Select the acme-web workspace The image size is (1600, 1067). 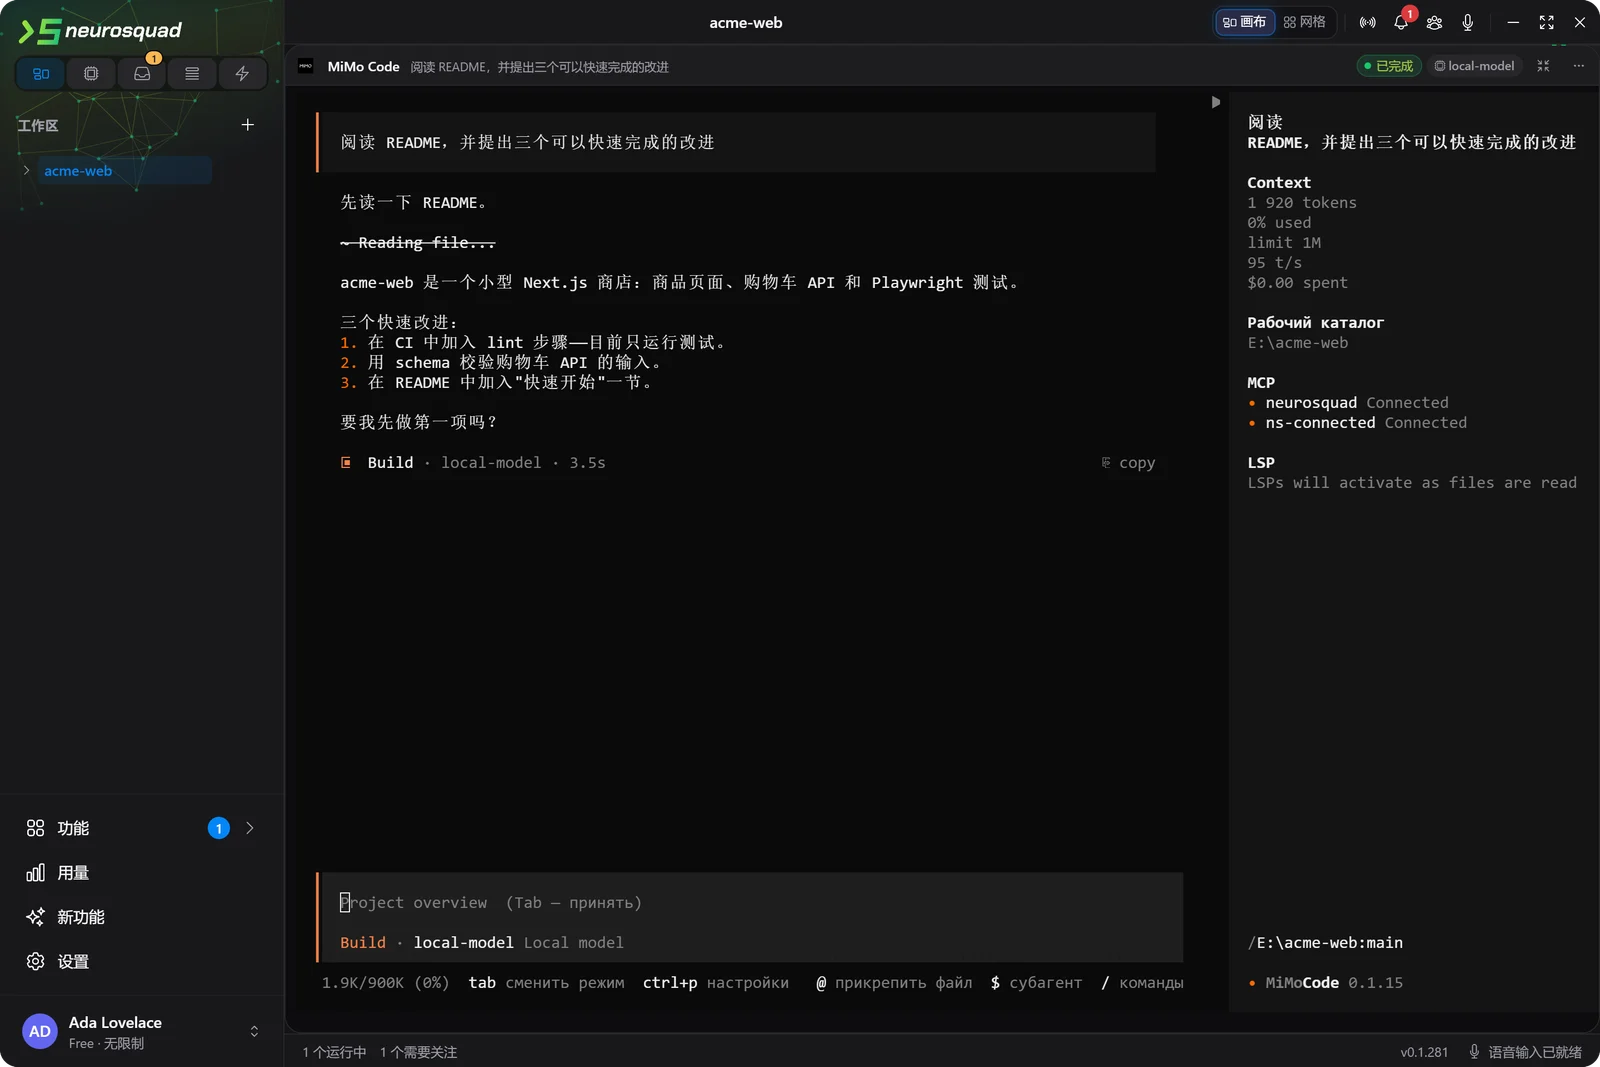[124, 170]
